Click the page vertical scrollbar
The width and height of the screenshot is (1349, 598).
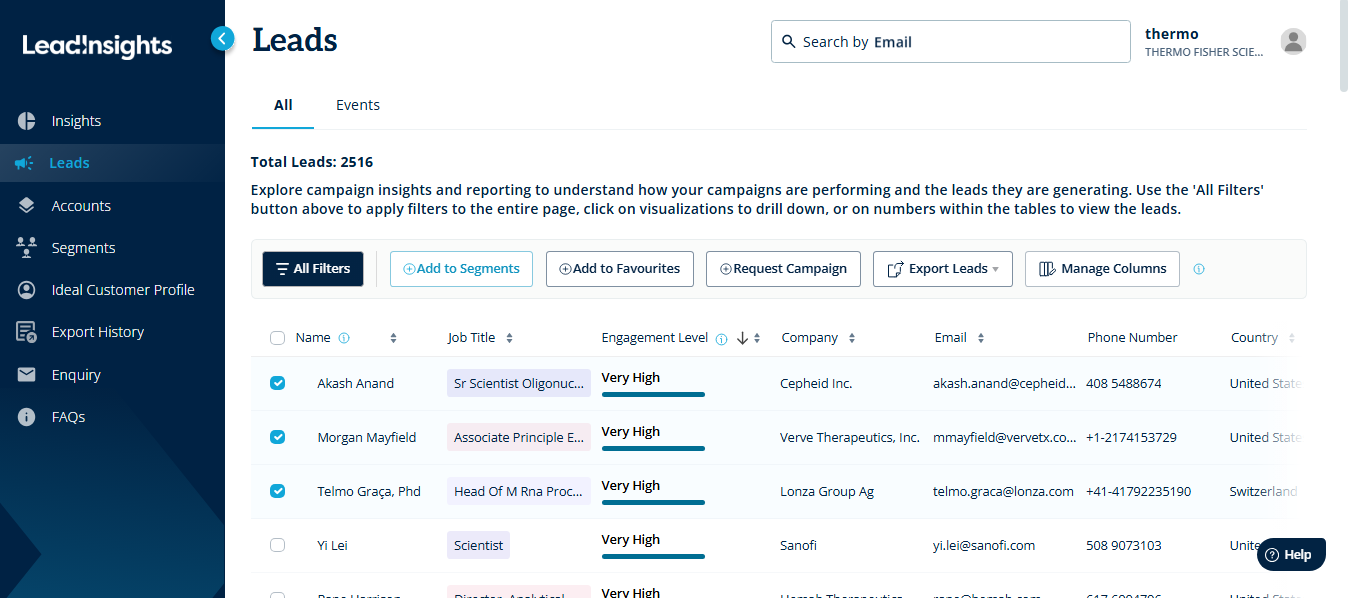(1342, 48)
